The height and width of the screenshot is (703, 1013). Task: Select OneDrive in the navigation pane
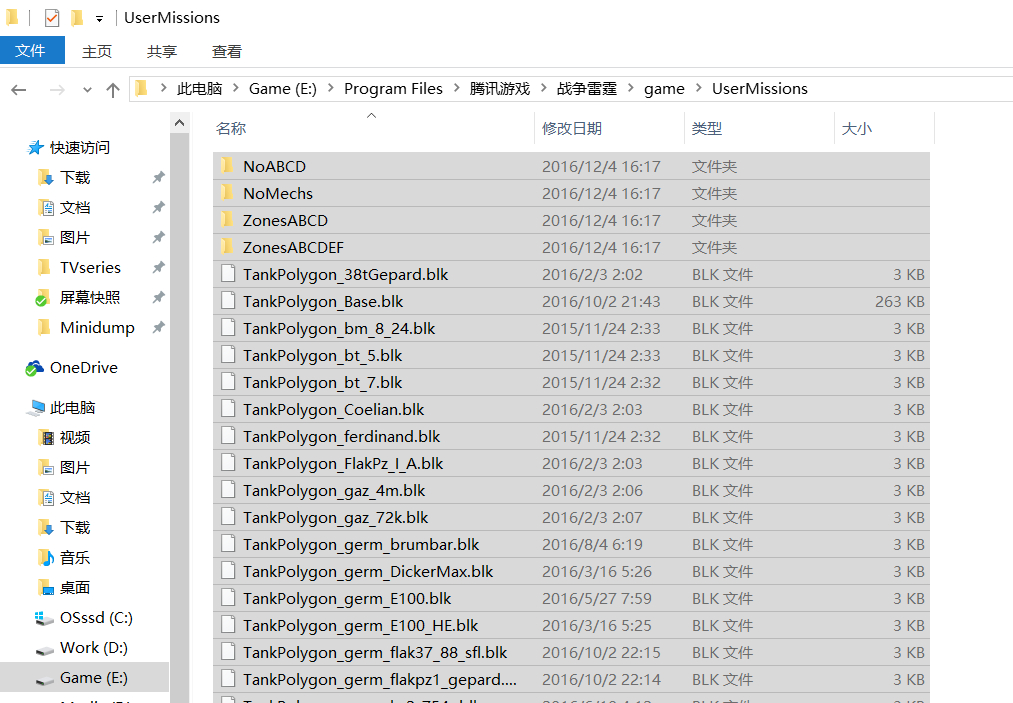click(x=72, y=368)
